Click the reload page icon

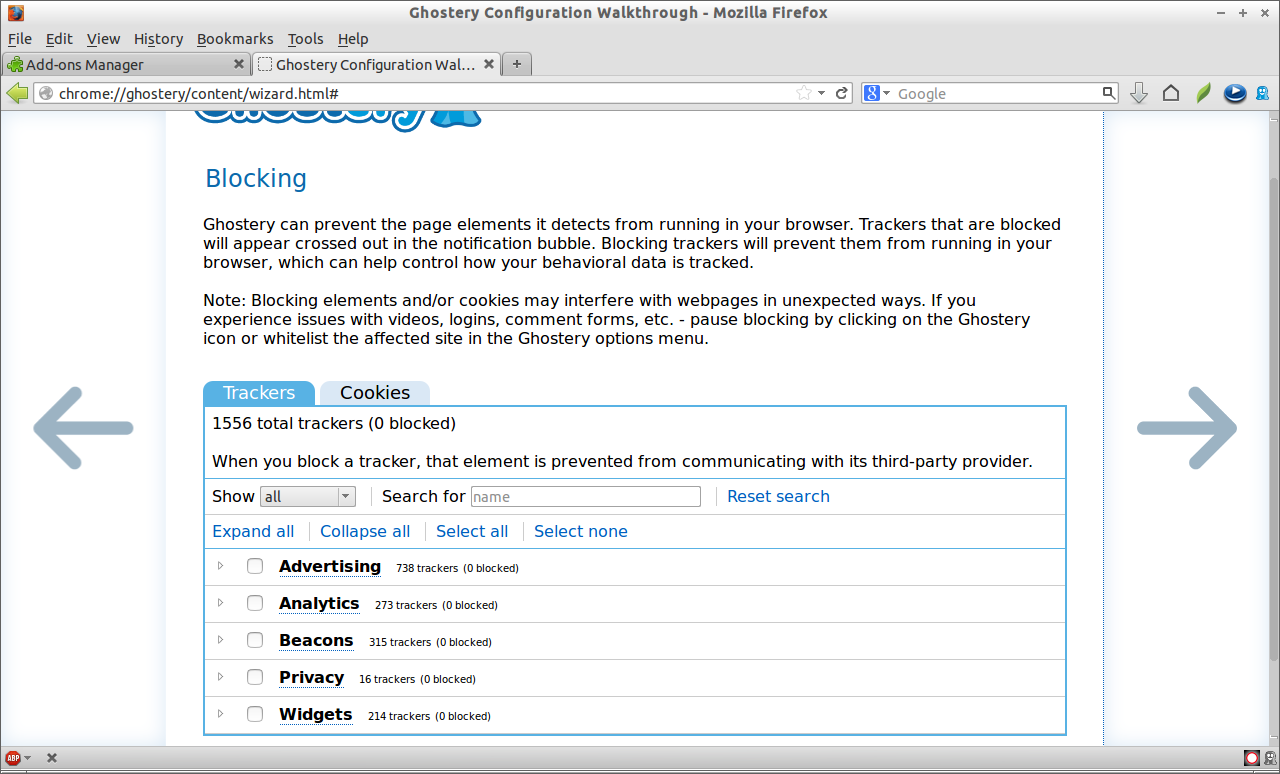pyautogui.click(x=842, y=93)
